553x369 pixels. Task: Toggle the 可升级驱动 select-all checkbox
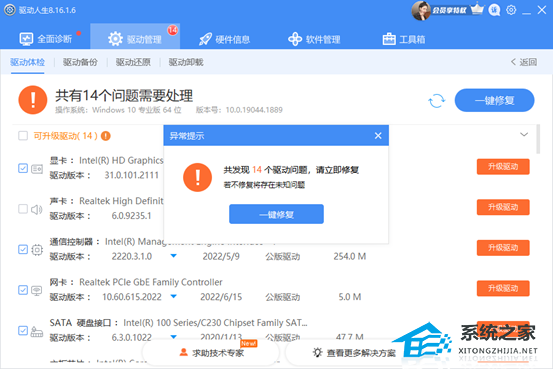click(x=23, y=136)
